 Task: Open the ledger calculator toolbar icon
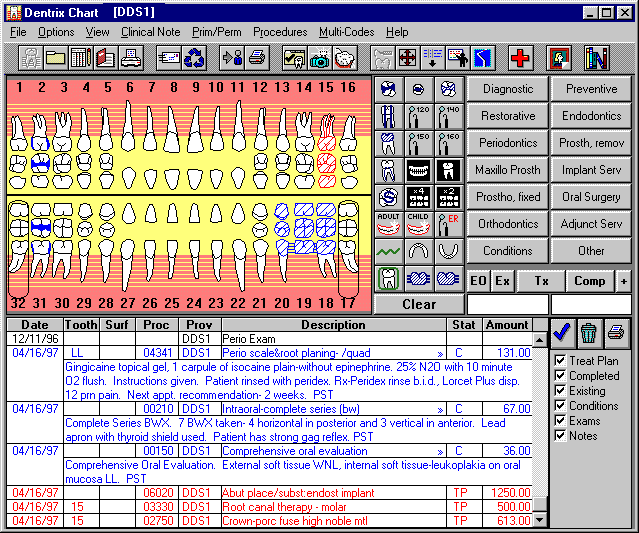click(80, 58)
